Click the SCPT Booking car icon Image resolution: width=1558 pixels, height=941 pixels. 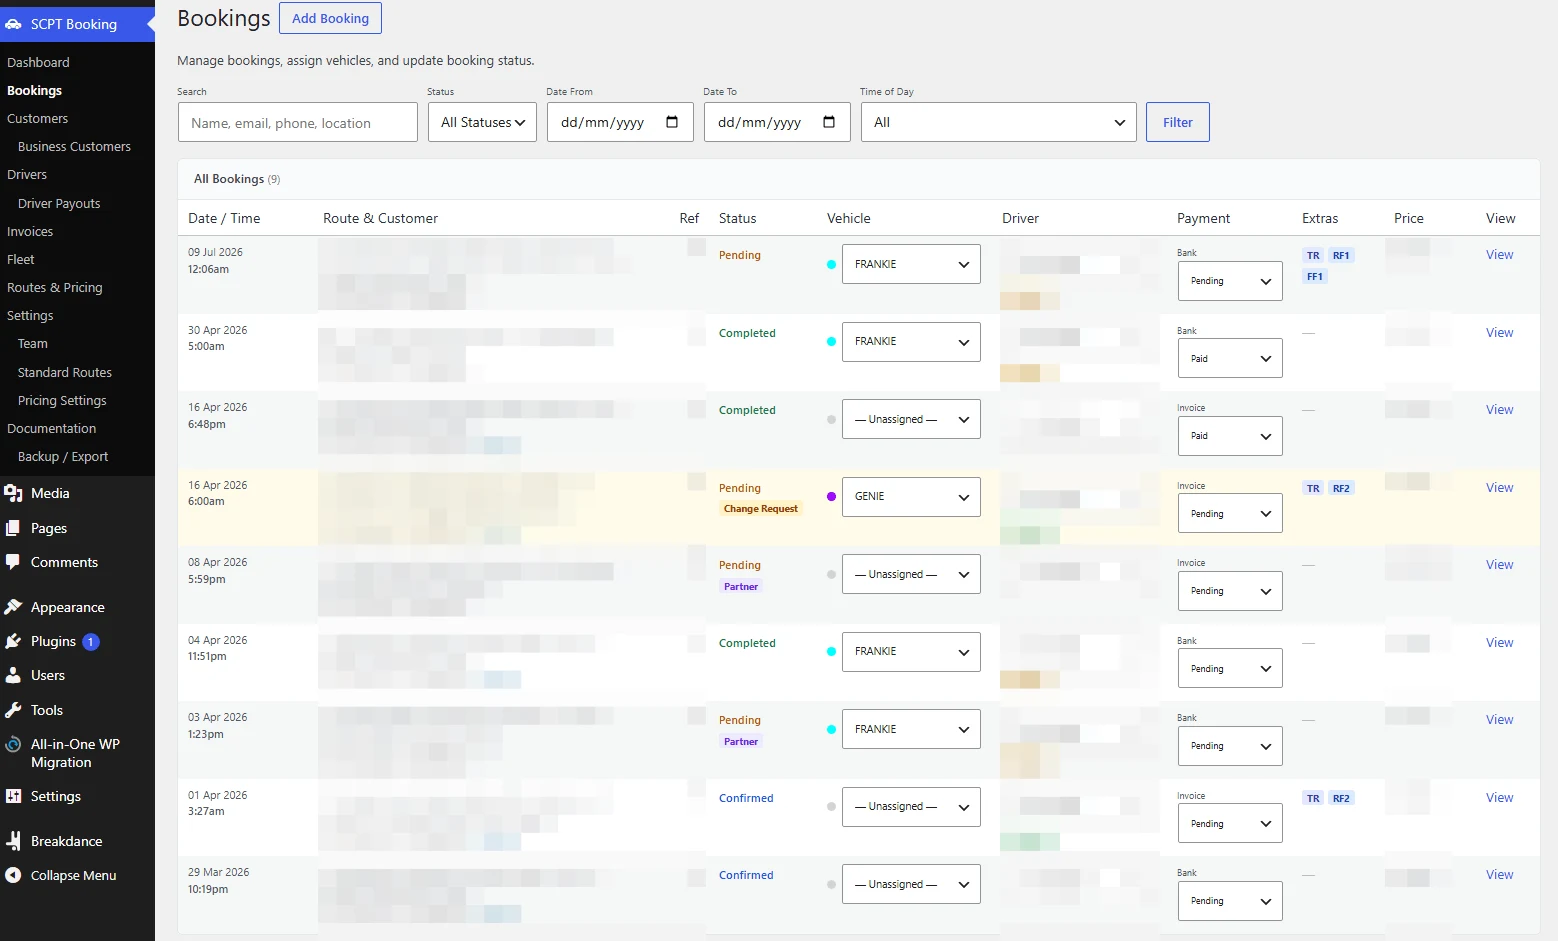[x=13, y=24]
